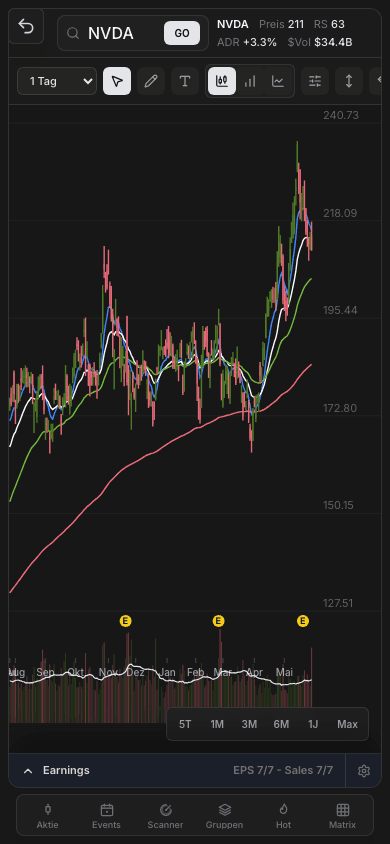The image size is (390, 844).
Task: Click the E earnings marker near November
Action: pyautogui.click(x=125, y=621)
